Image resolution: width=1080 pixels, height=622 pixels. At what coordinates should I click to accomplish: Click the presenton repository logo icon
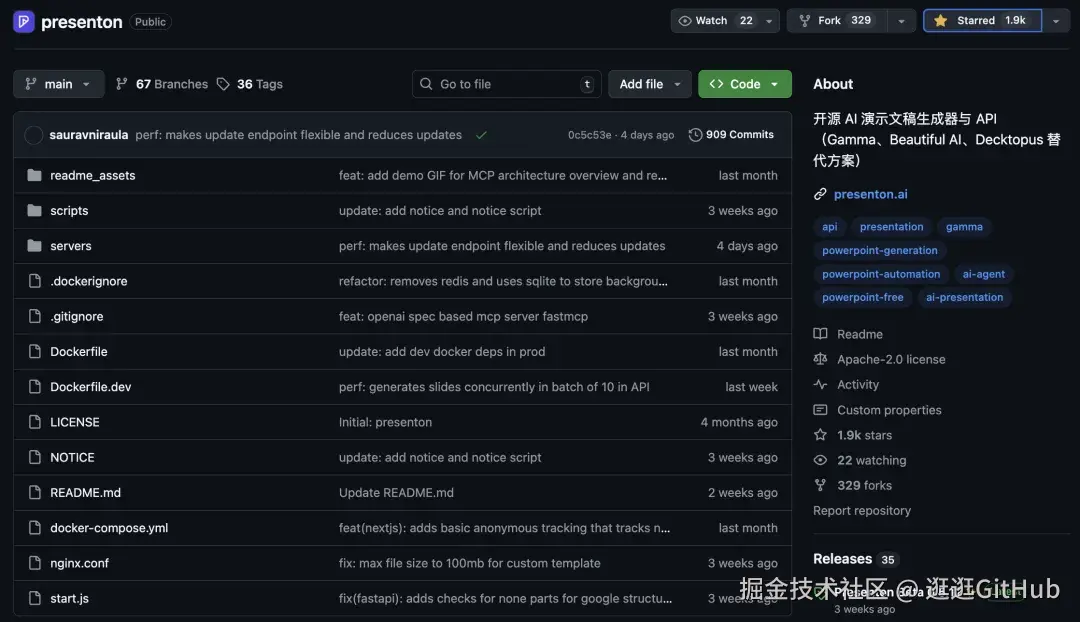pos(23,21)
